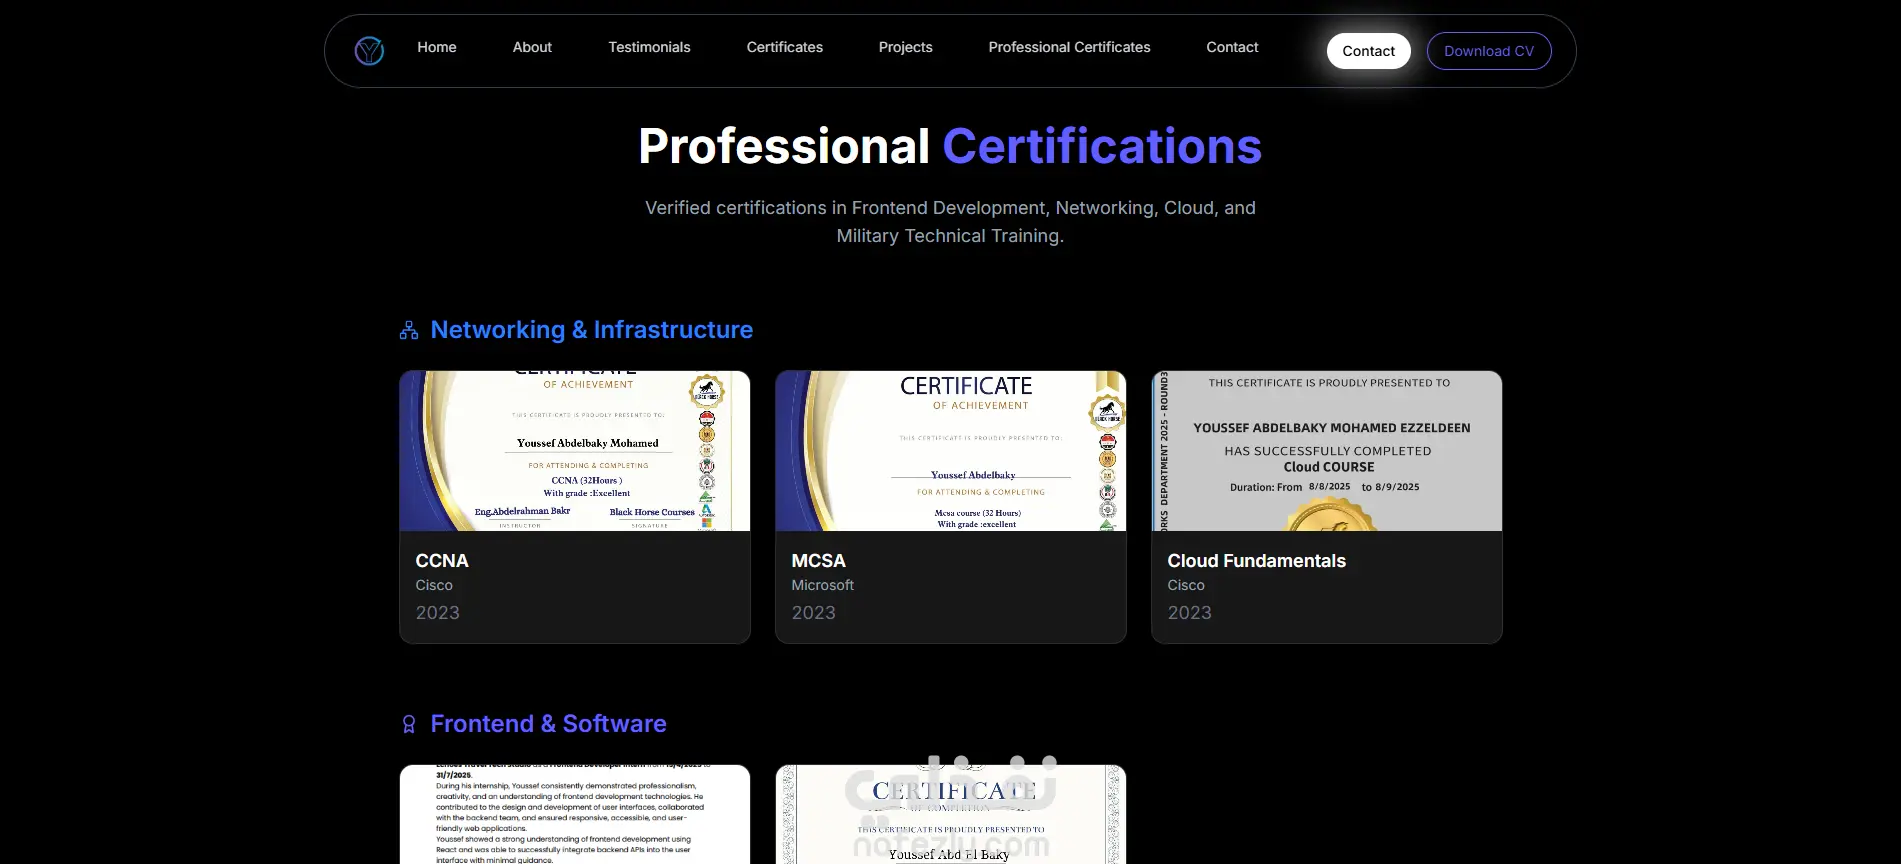Click the Verified certifications subtitle paragraph
This screenshot has width=1902, height=864.
point(950,222)
